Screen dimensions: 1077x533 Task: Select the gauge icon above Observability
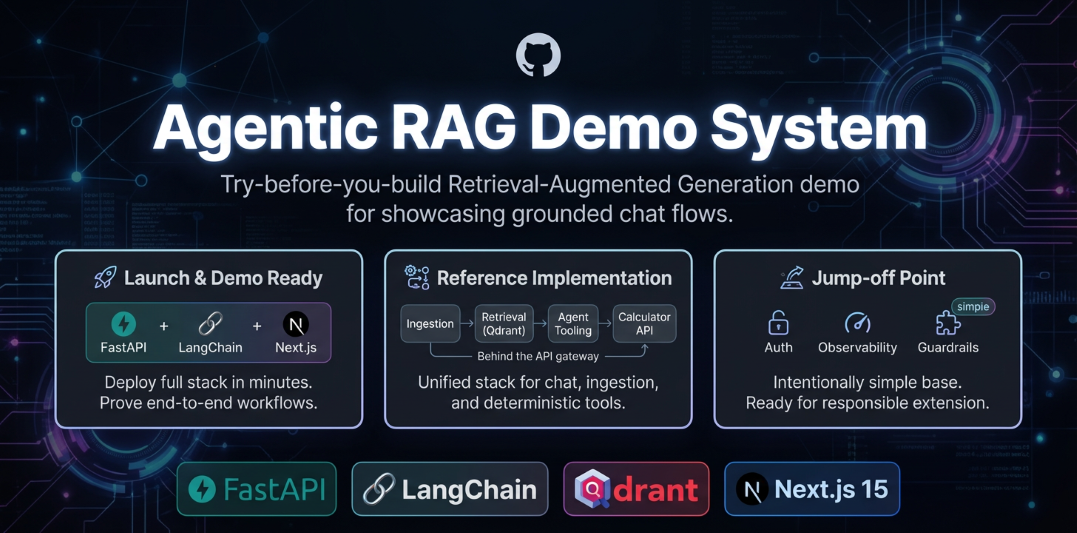(x=857, y=324)
